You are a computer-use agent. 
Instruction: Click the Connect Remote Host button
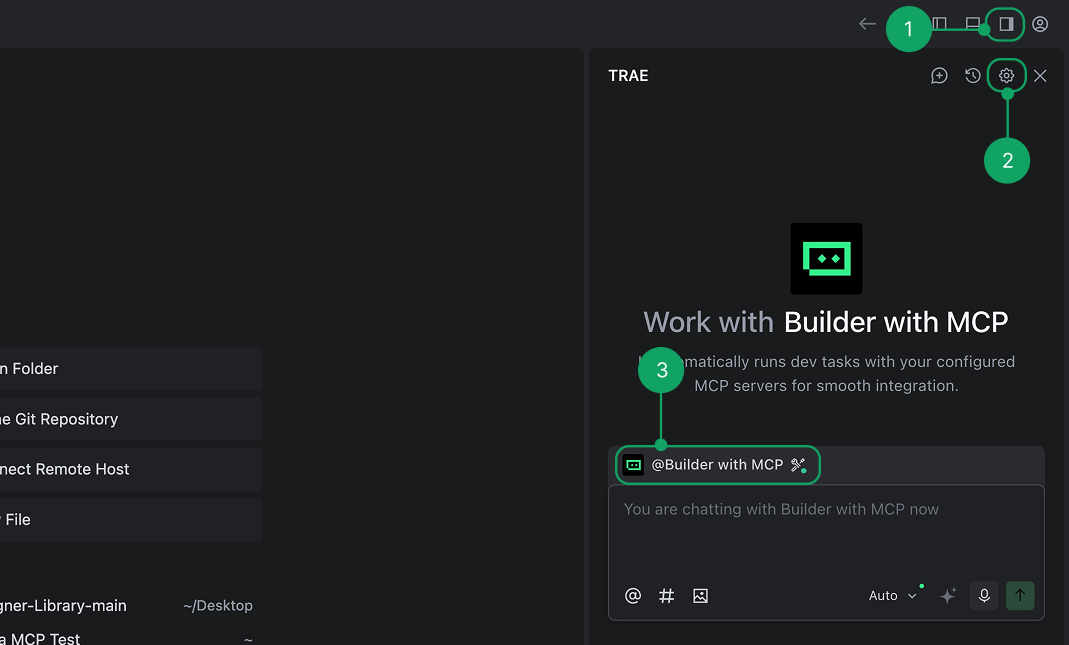tap(131, 469)
